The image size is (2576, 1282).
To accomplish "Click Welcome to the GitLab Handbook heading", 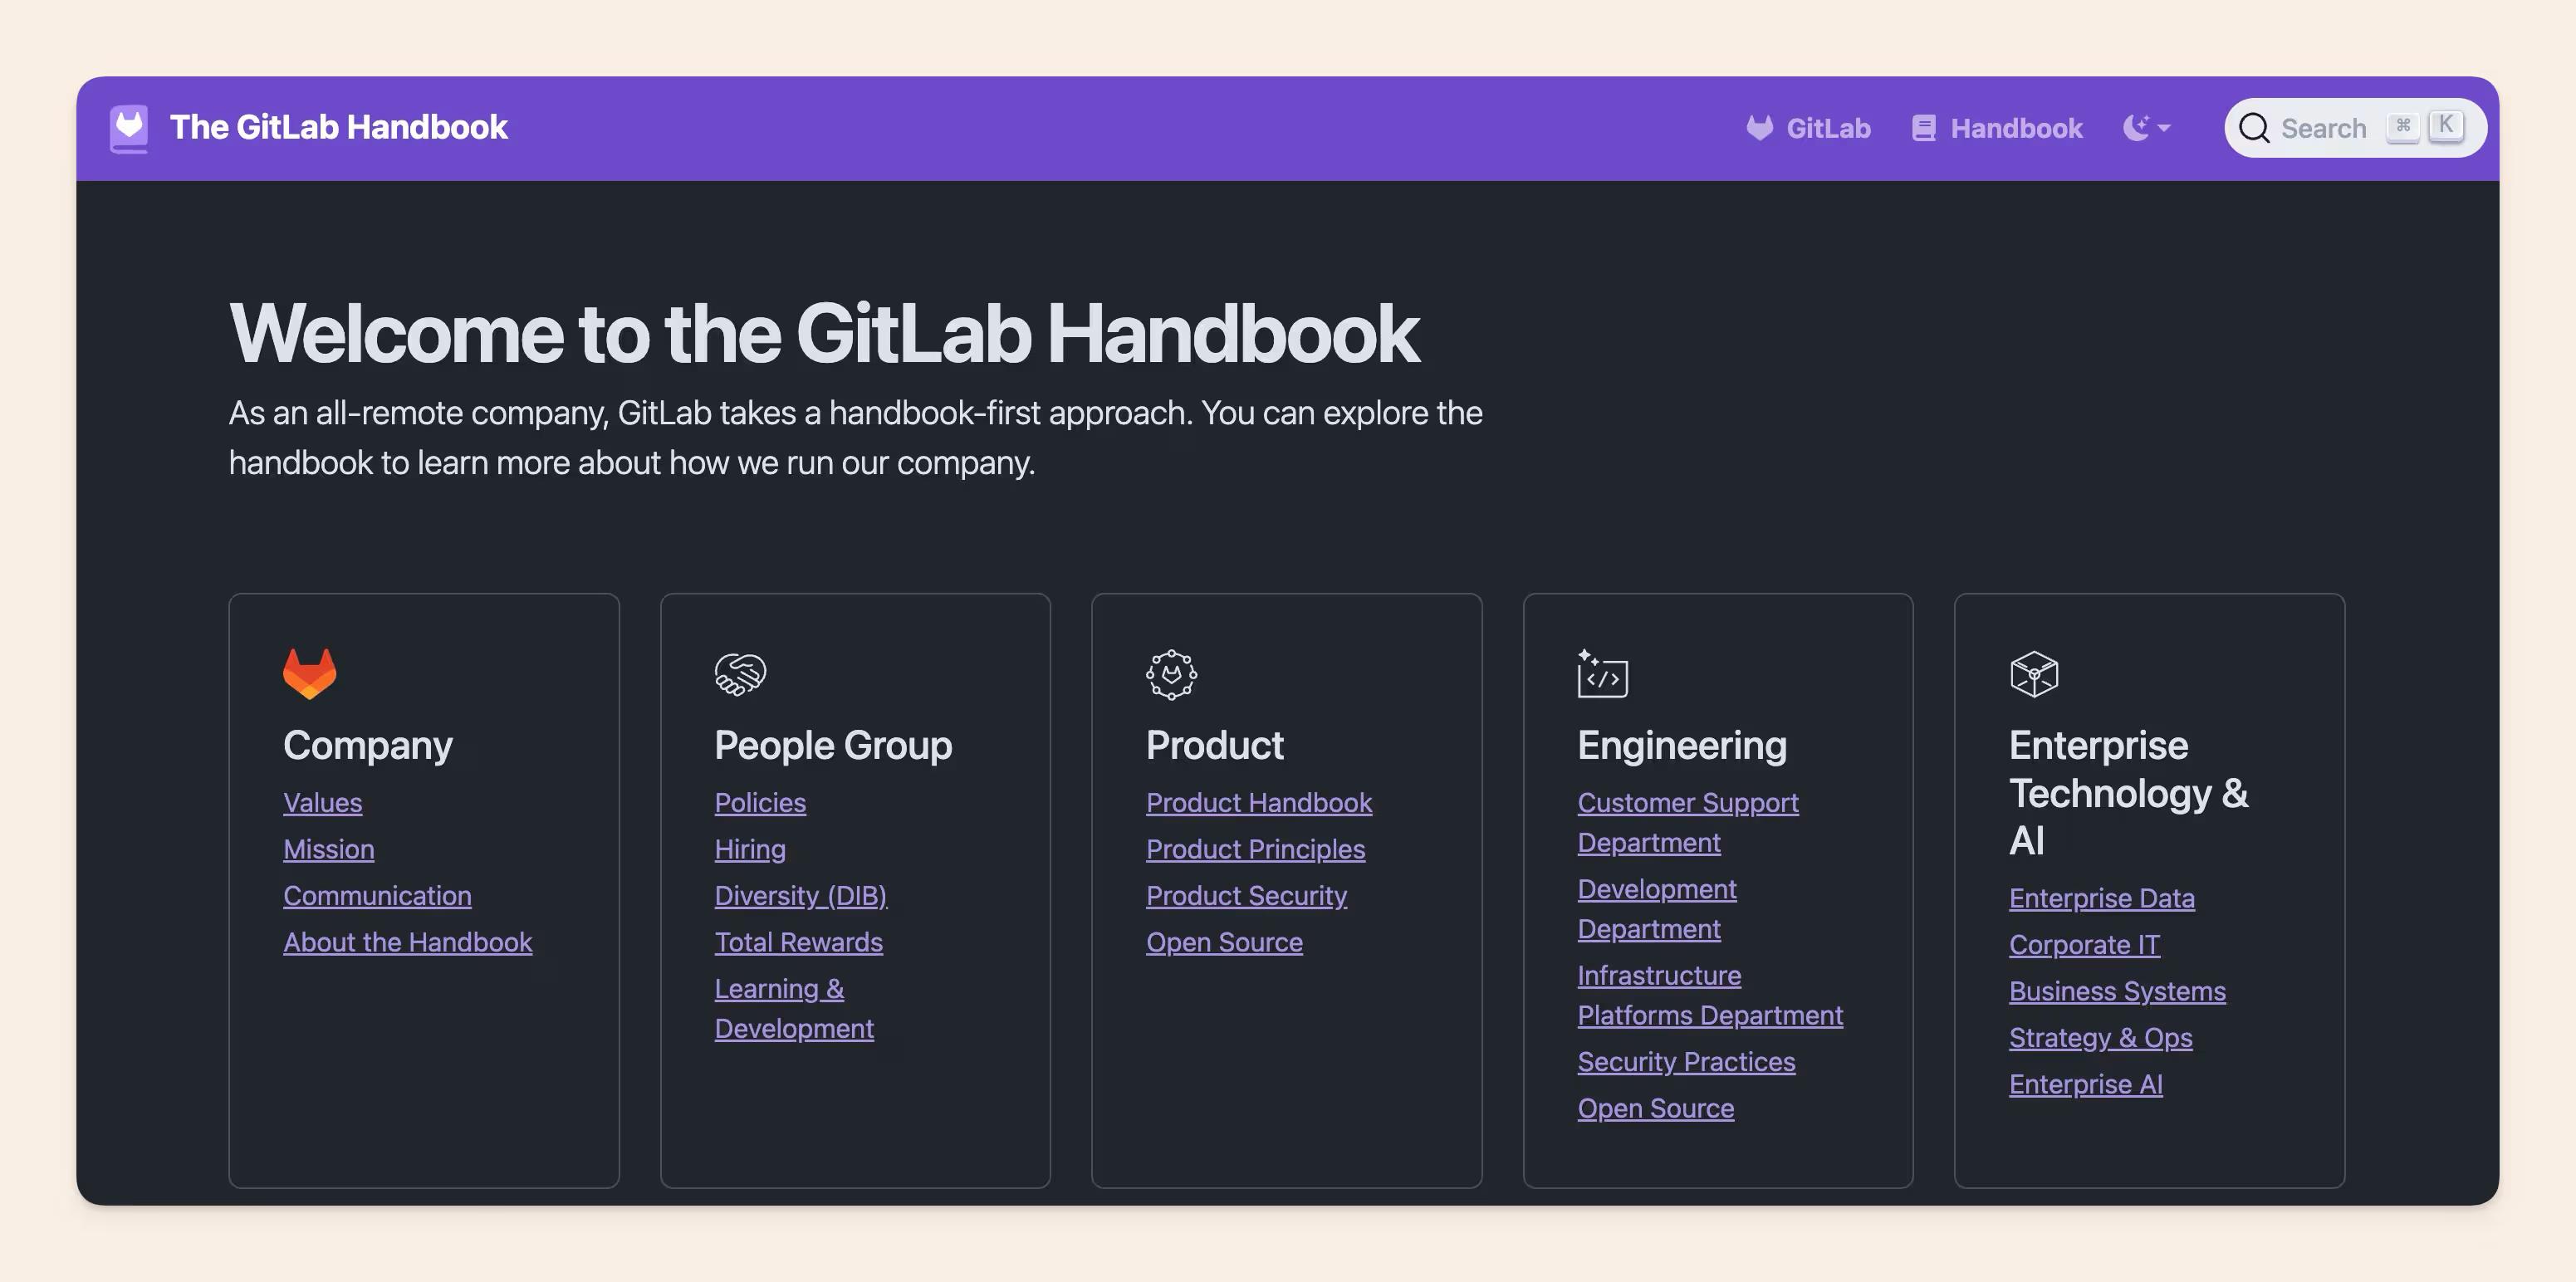I will [x=824, y=333].
